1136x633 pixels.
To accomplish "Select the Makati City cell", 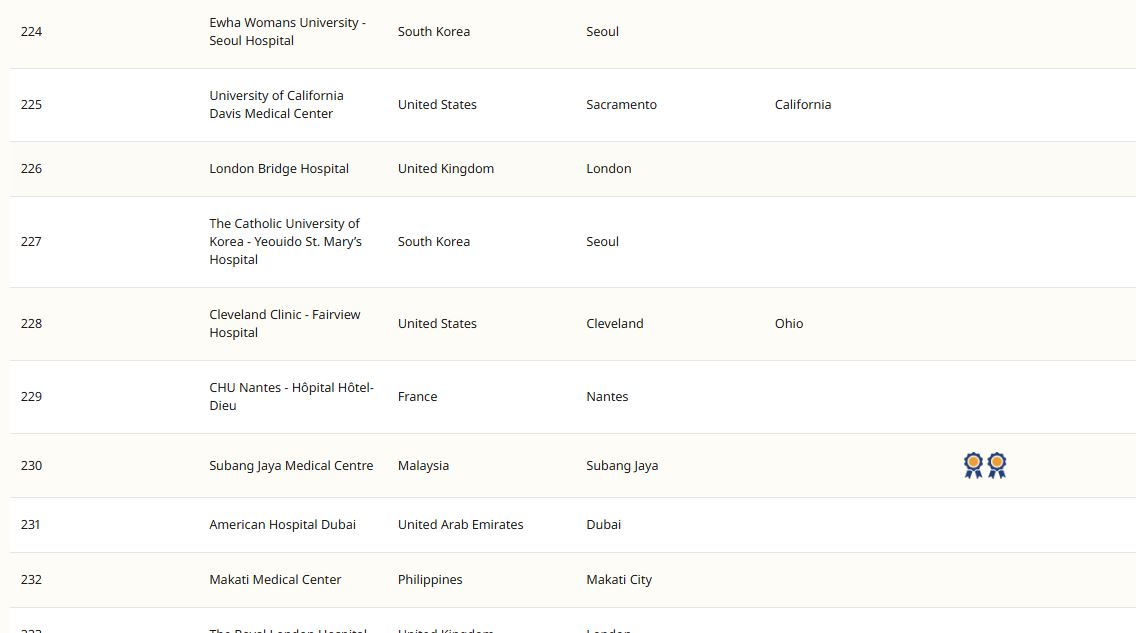I will (618, 580).
